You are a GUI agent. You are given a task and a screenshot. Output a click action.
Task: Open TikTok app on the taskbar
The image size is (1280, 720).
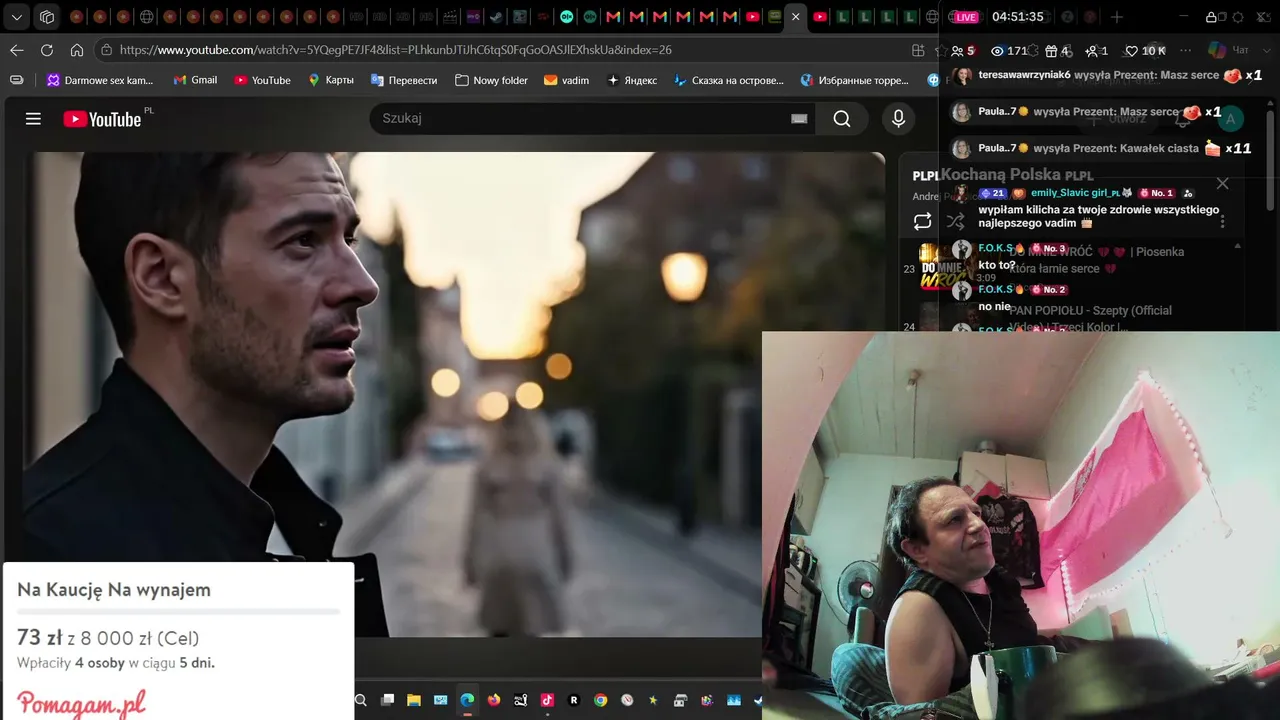(x=547, y=701)
